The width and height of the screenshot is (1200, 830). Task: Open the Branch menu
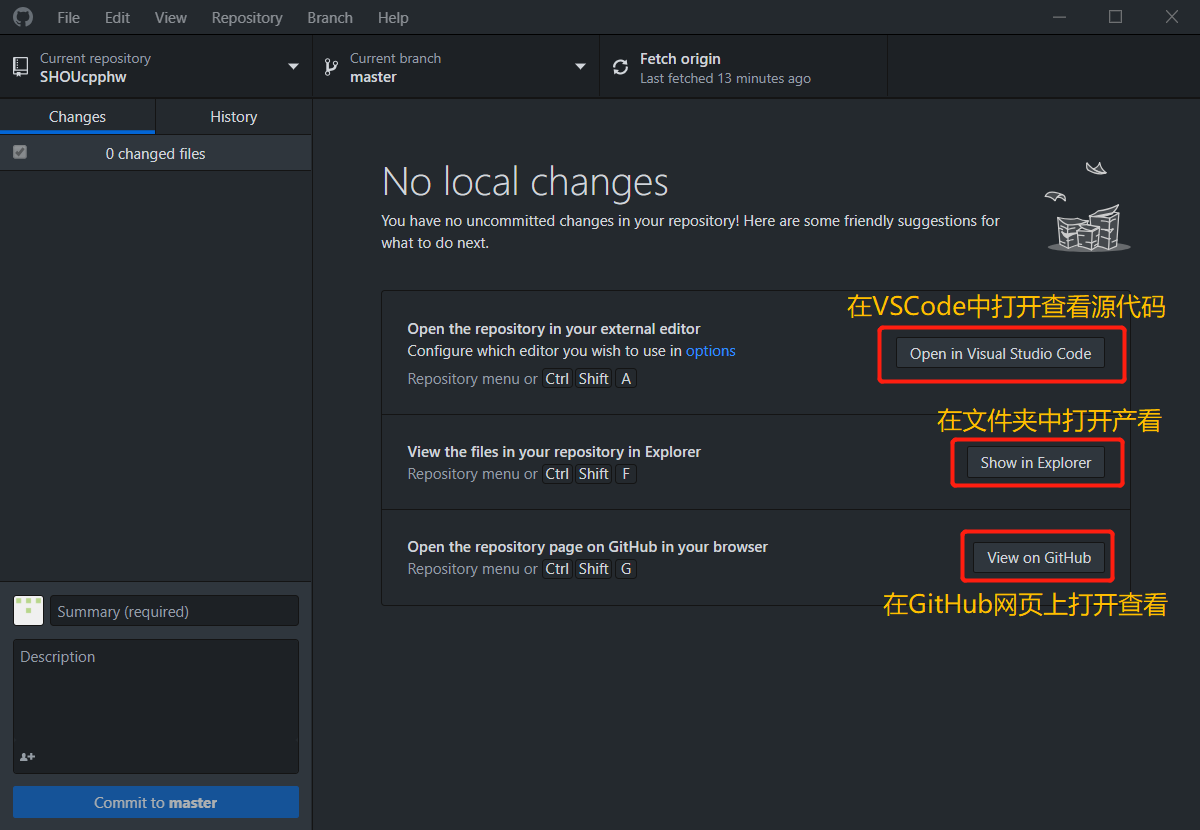point(330,18)
